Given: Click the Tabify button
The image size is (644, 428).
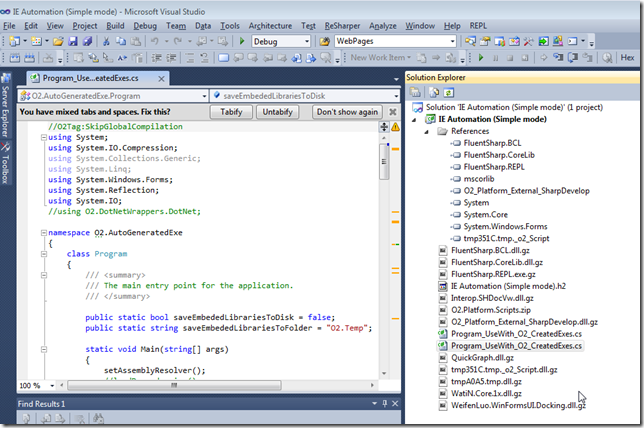Looking at the screenshot, I should [231, 112].
